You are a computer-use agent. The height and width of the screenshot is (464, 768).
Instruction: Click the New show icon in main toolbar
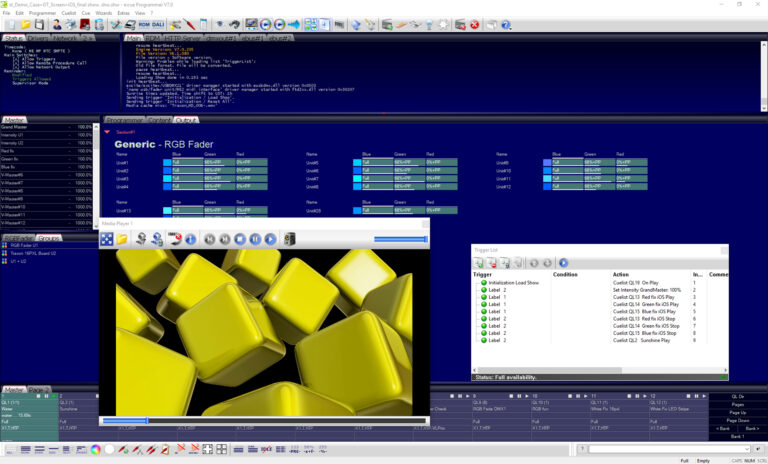pos(11,24)
